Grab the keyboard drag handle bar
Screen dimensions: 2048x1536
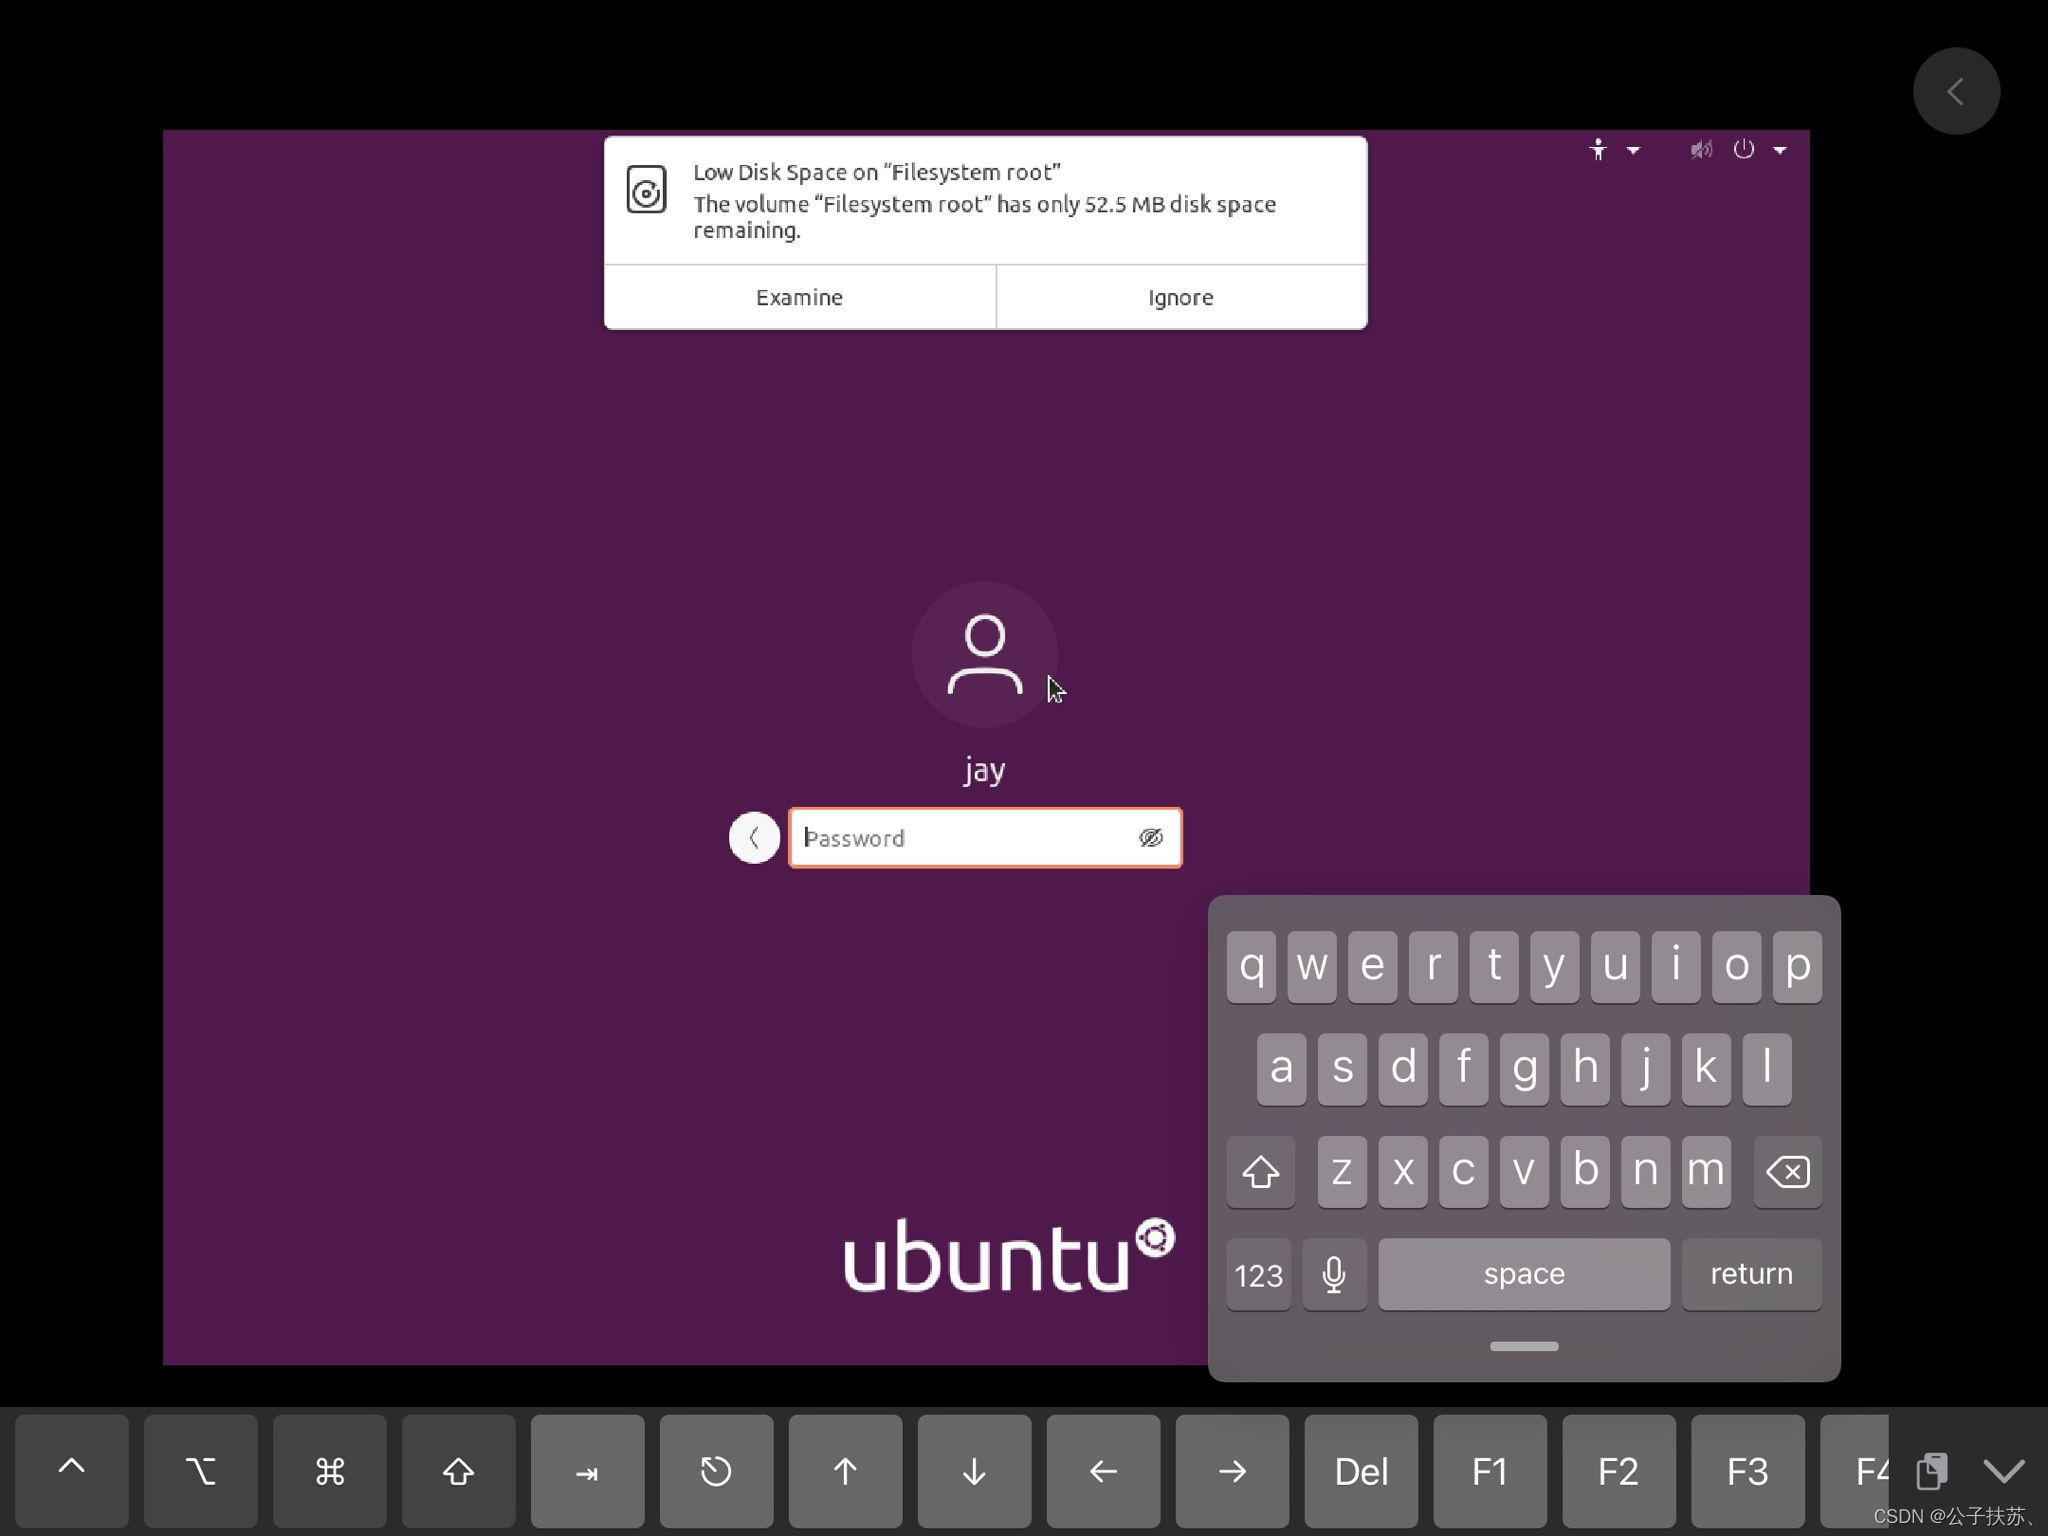1524,1346
